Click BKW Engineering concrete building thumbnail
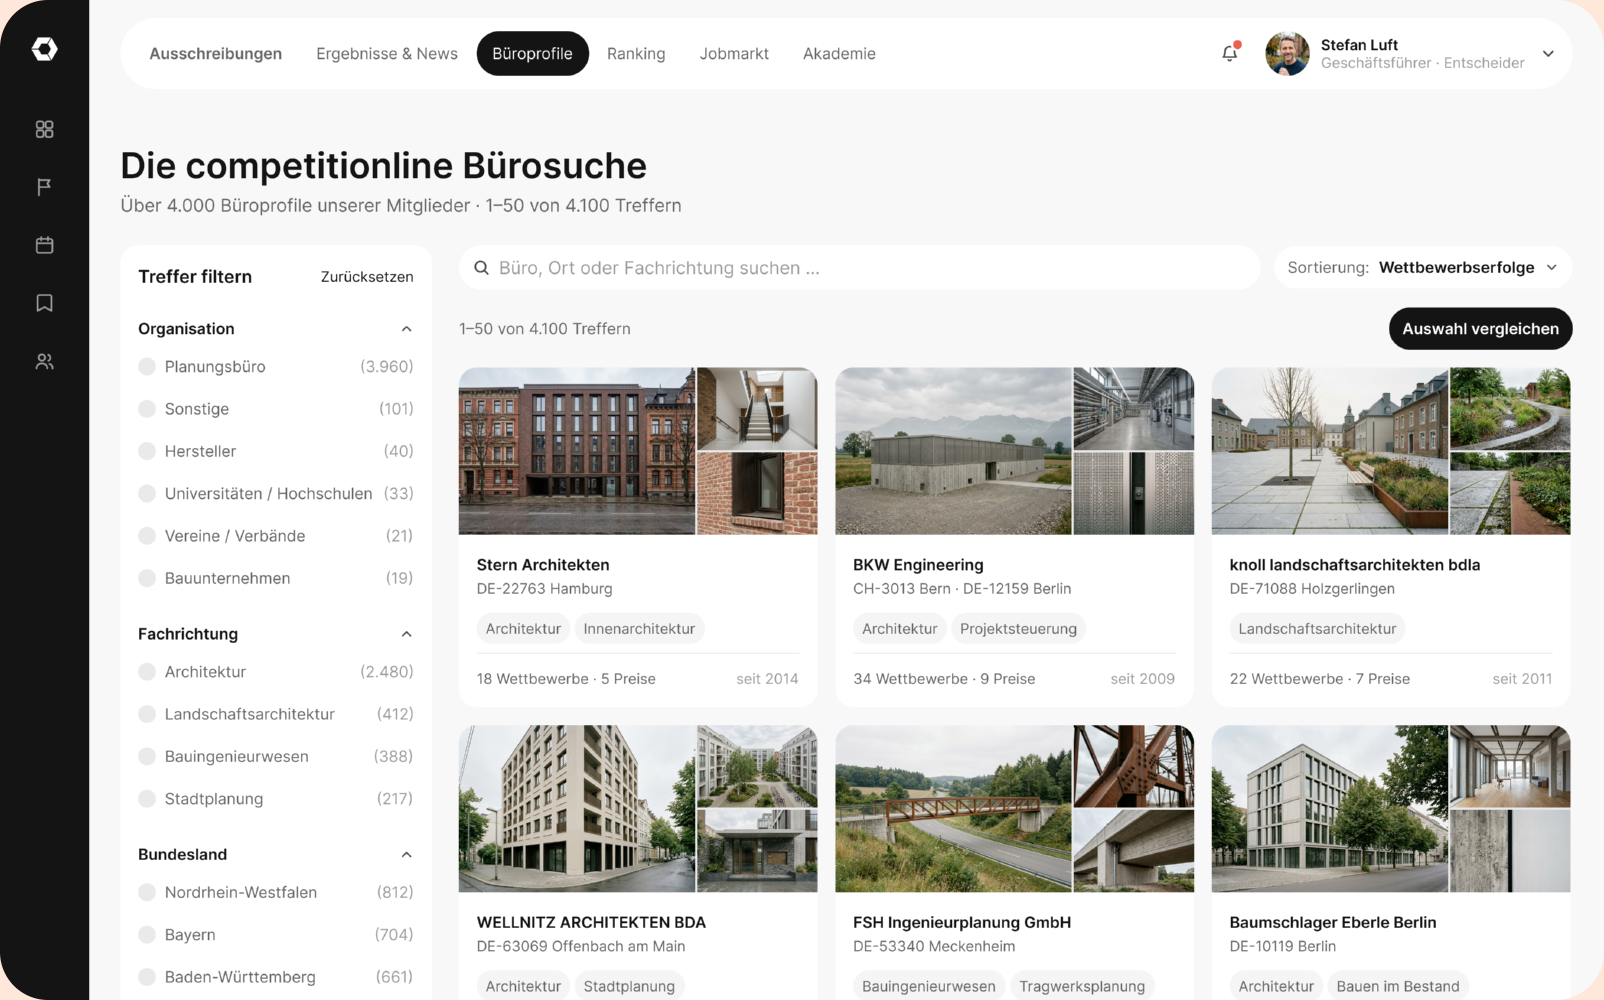 click(x=953, y=451)
